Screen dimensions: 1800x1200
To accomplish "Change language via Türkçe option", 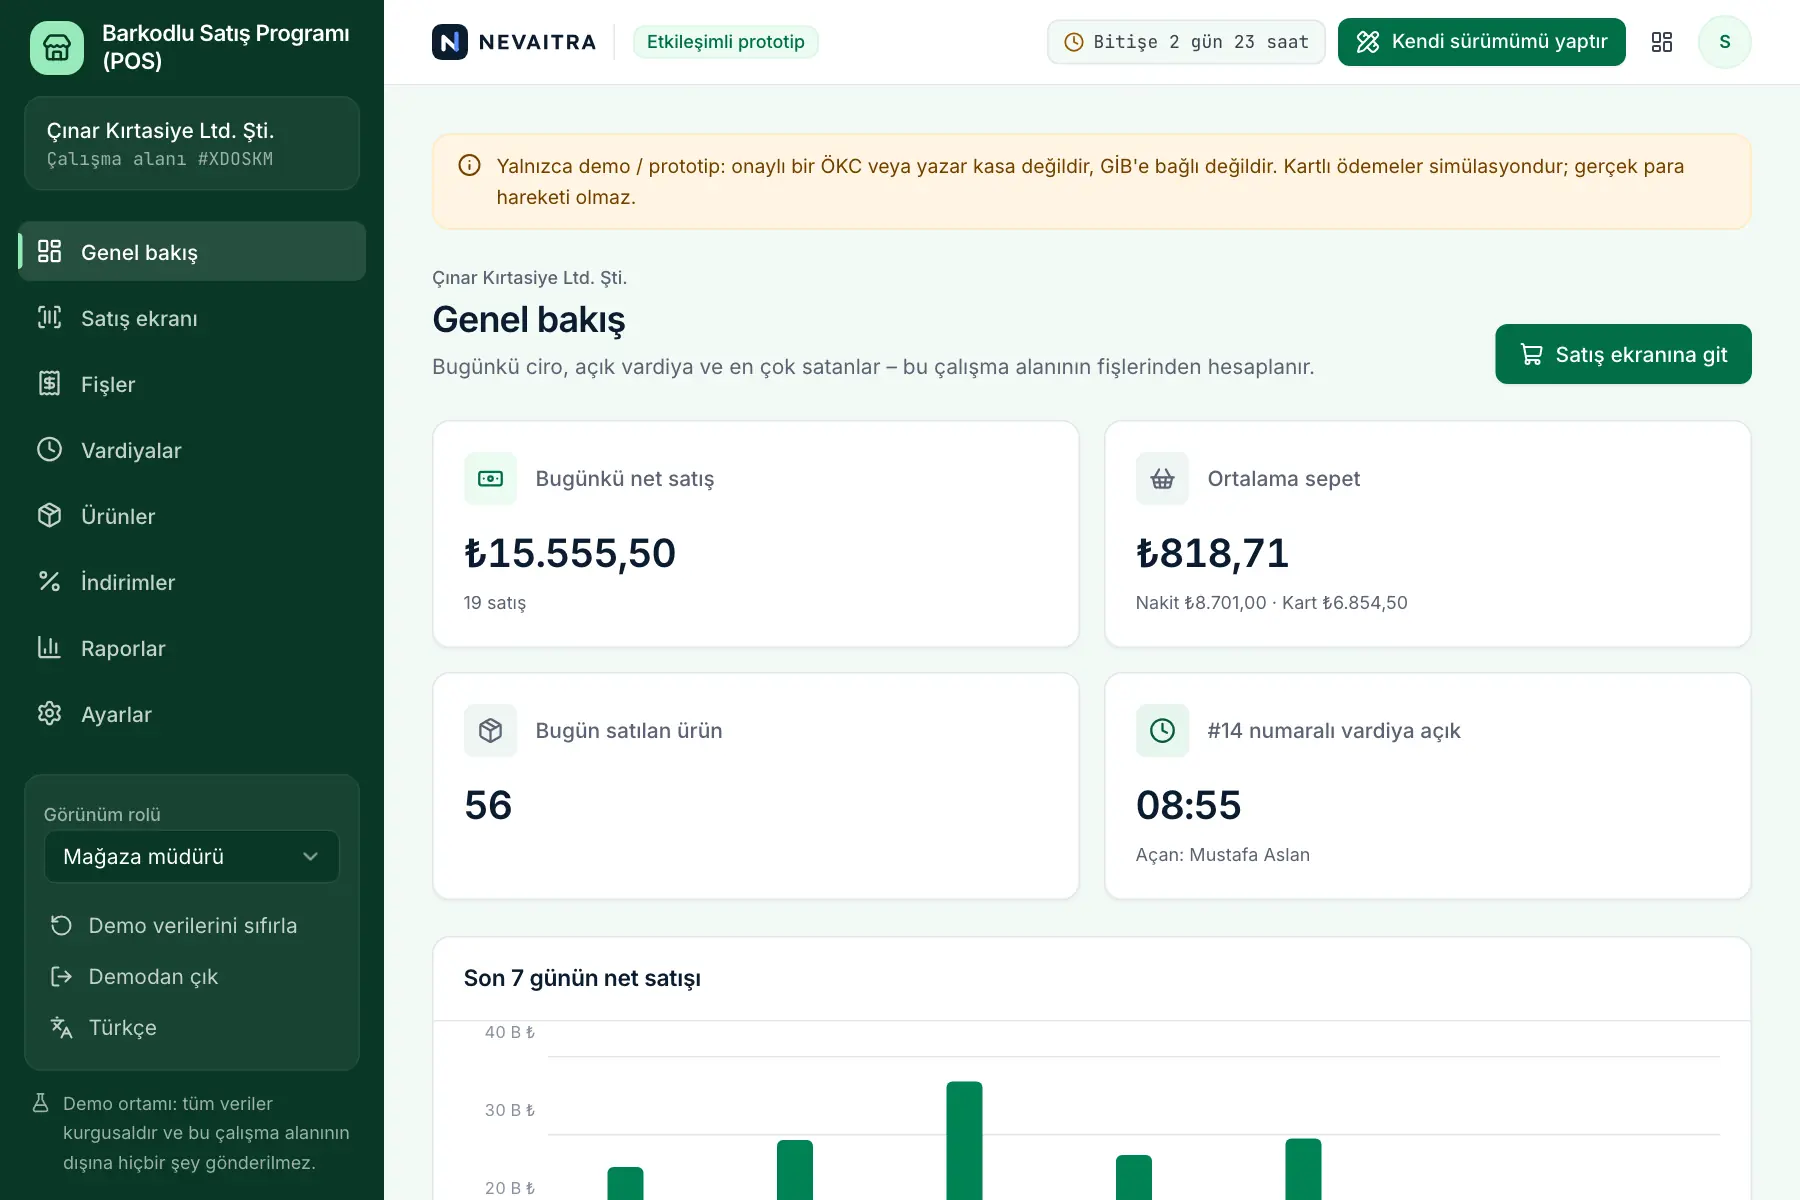I will [x=192, y=1028].
